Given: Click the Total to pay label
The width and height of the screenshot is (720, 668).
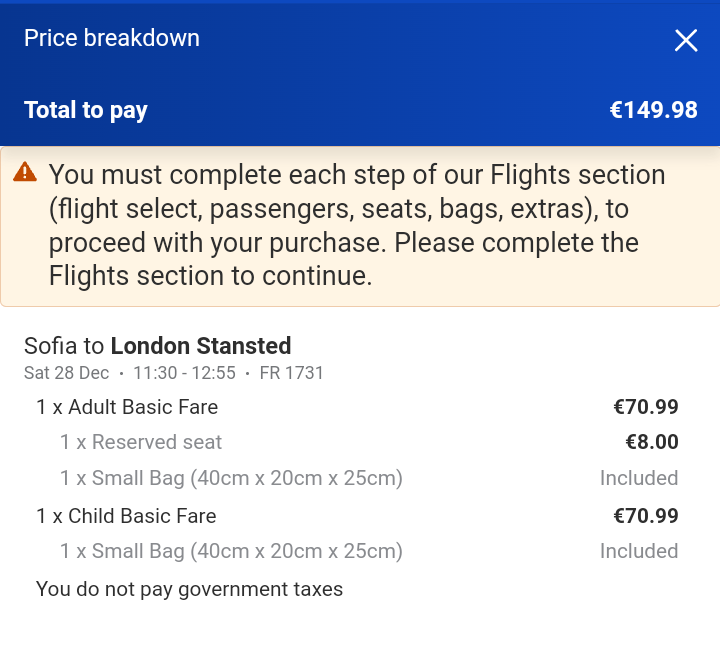Looking at the screenshot, I should tap(86, 110).
